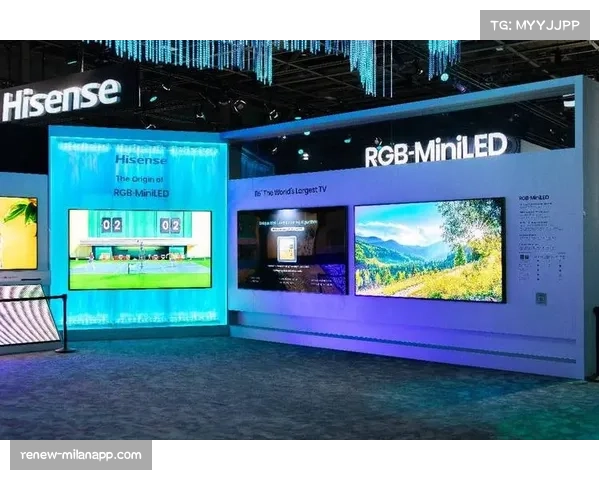Open the renew-milanapp.com link

80,455
